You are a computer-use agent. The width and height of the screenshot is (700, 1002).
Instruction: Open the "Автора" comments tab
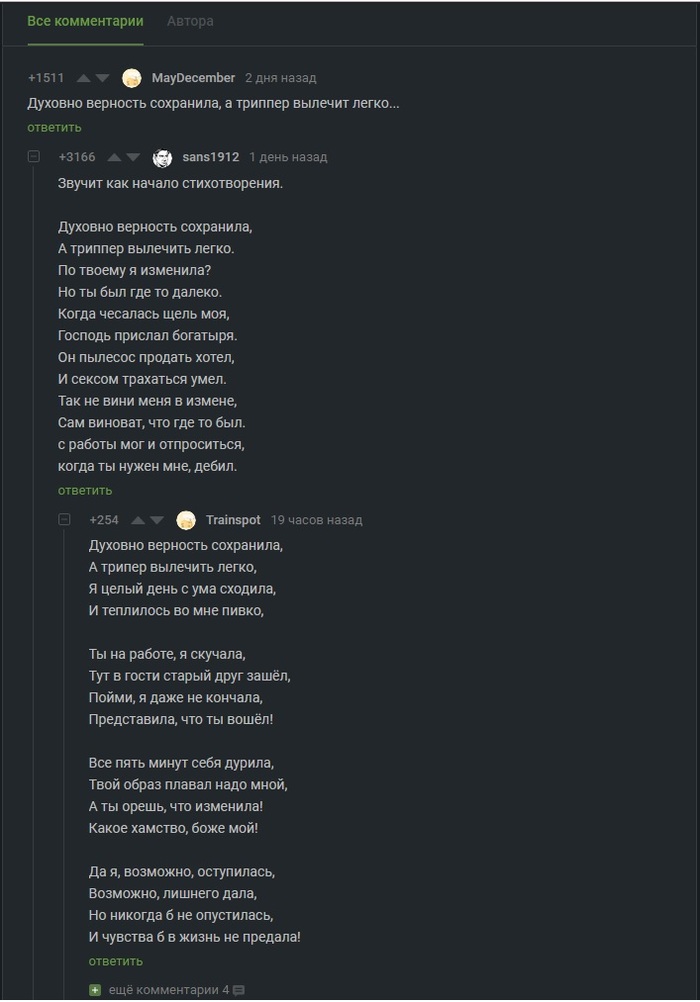[x=190, y=21]
